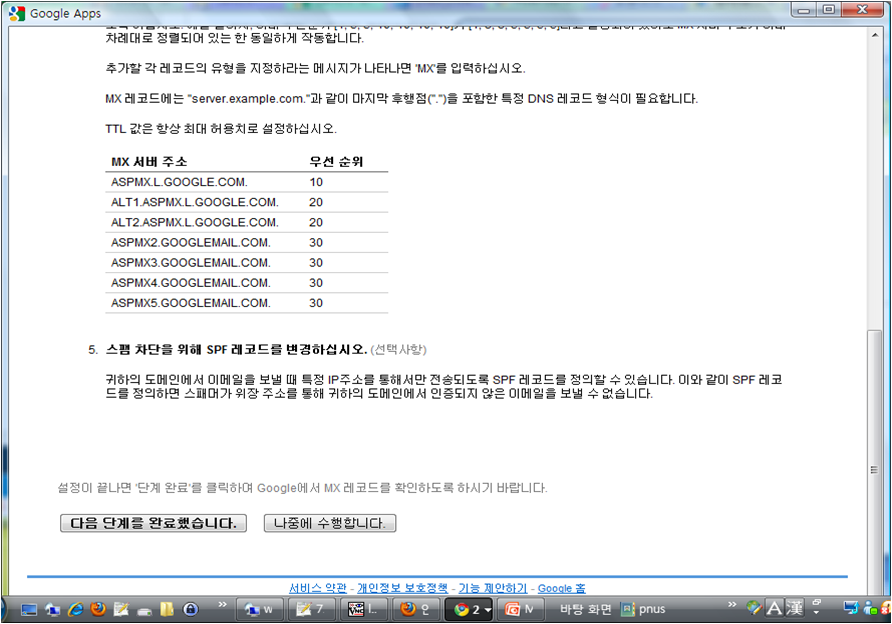Click the globe-with-pencil language bar icon
The image size is (892, 624).
click(754, 608)
